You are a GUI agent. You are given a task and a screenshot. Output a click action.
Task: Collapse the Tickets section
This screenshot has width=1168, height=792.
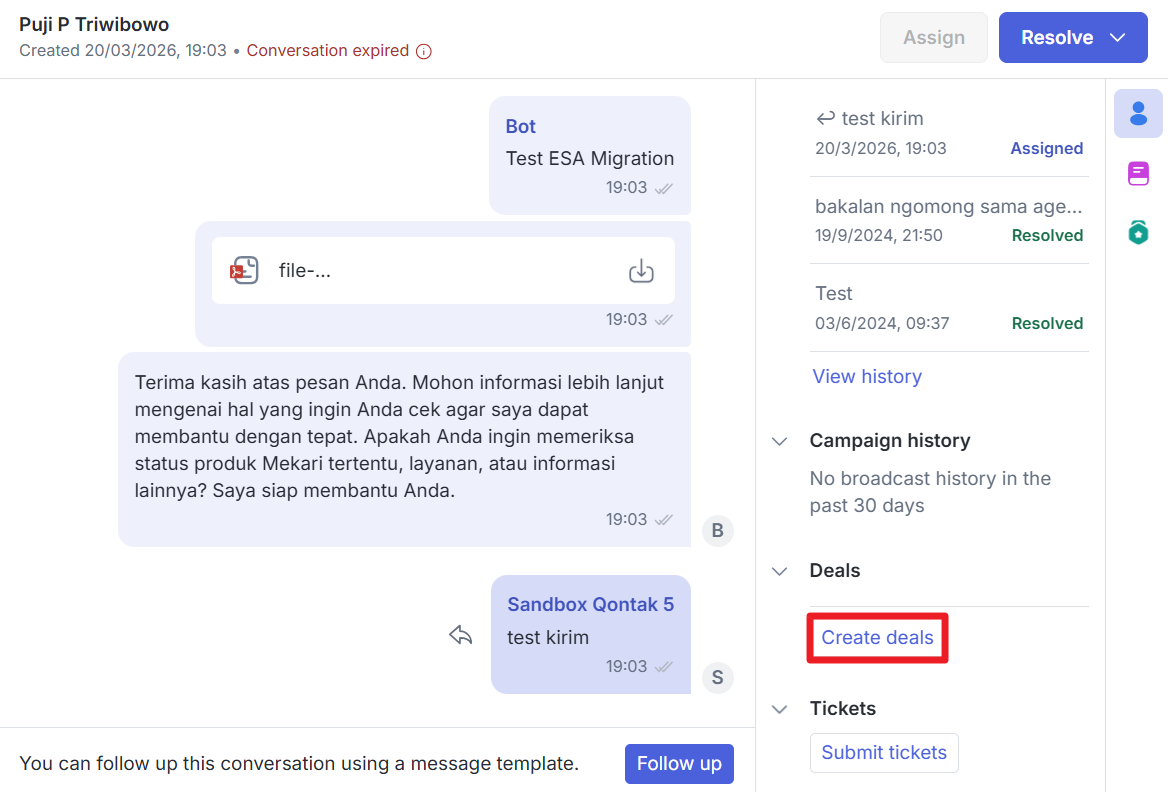pyautogui.click(x=780, y=709)
